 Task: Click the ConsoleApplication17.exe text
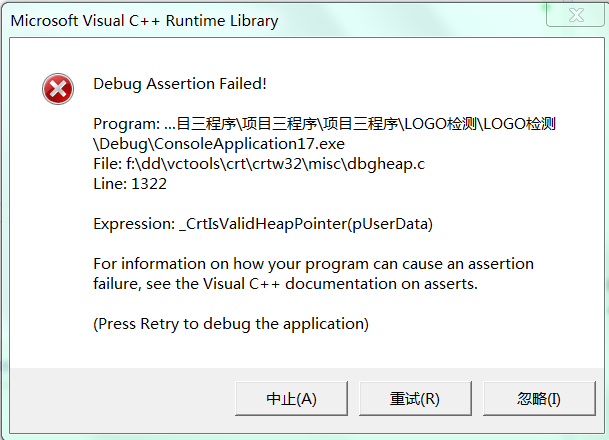[x=249, y=144]
